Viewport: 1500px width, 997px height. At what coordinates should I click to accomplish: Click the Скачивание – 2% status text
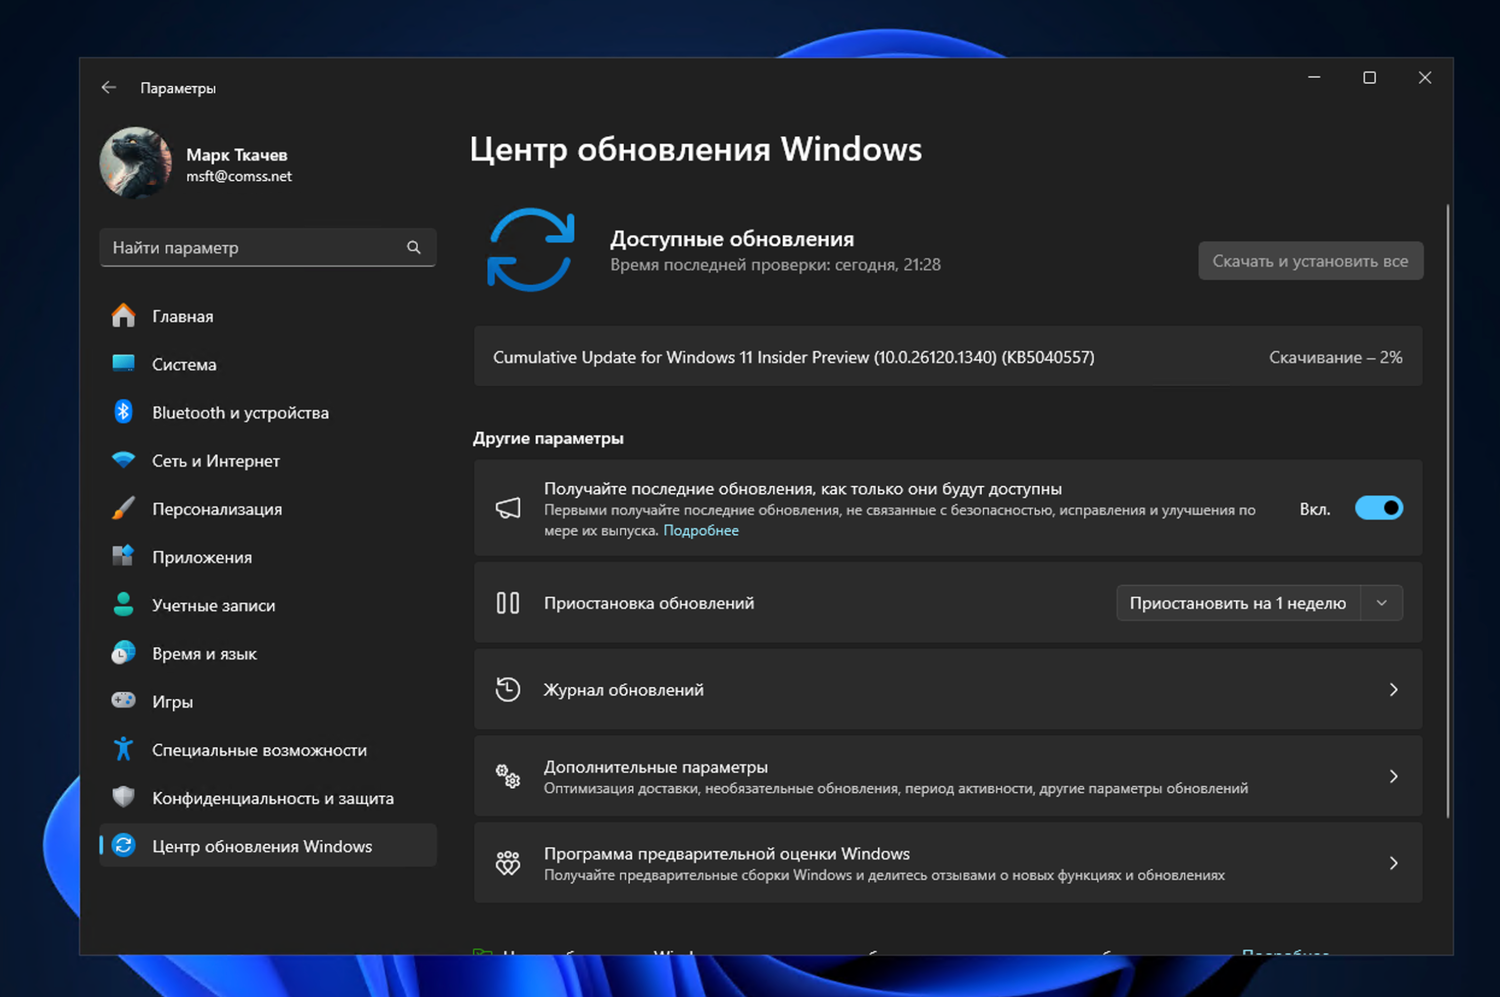tap(1335, 357)
